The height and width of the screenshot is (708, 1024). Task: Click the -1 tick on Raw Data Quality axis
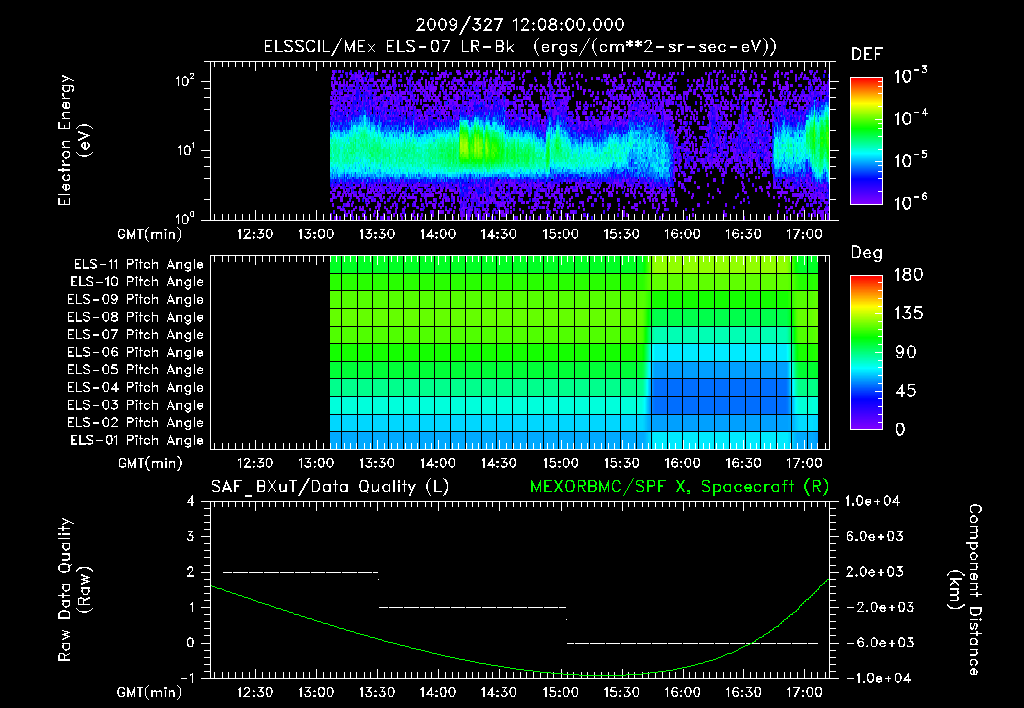187,678
